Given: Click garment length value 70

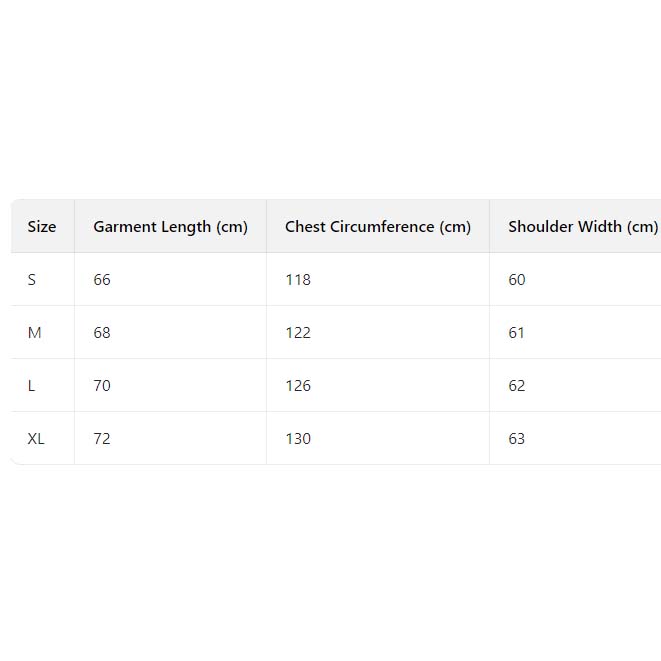Looking at the screenshot, I should pyautogui.click(x=102, y=386).
